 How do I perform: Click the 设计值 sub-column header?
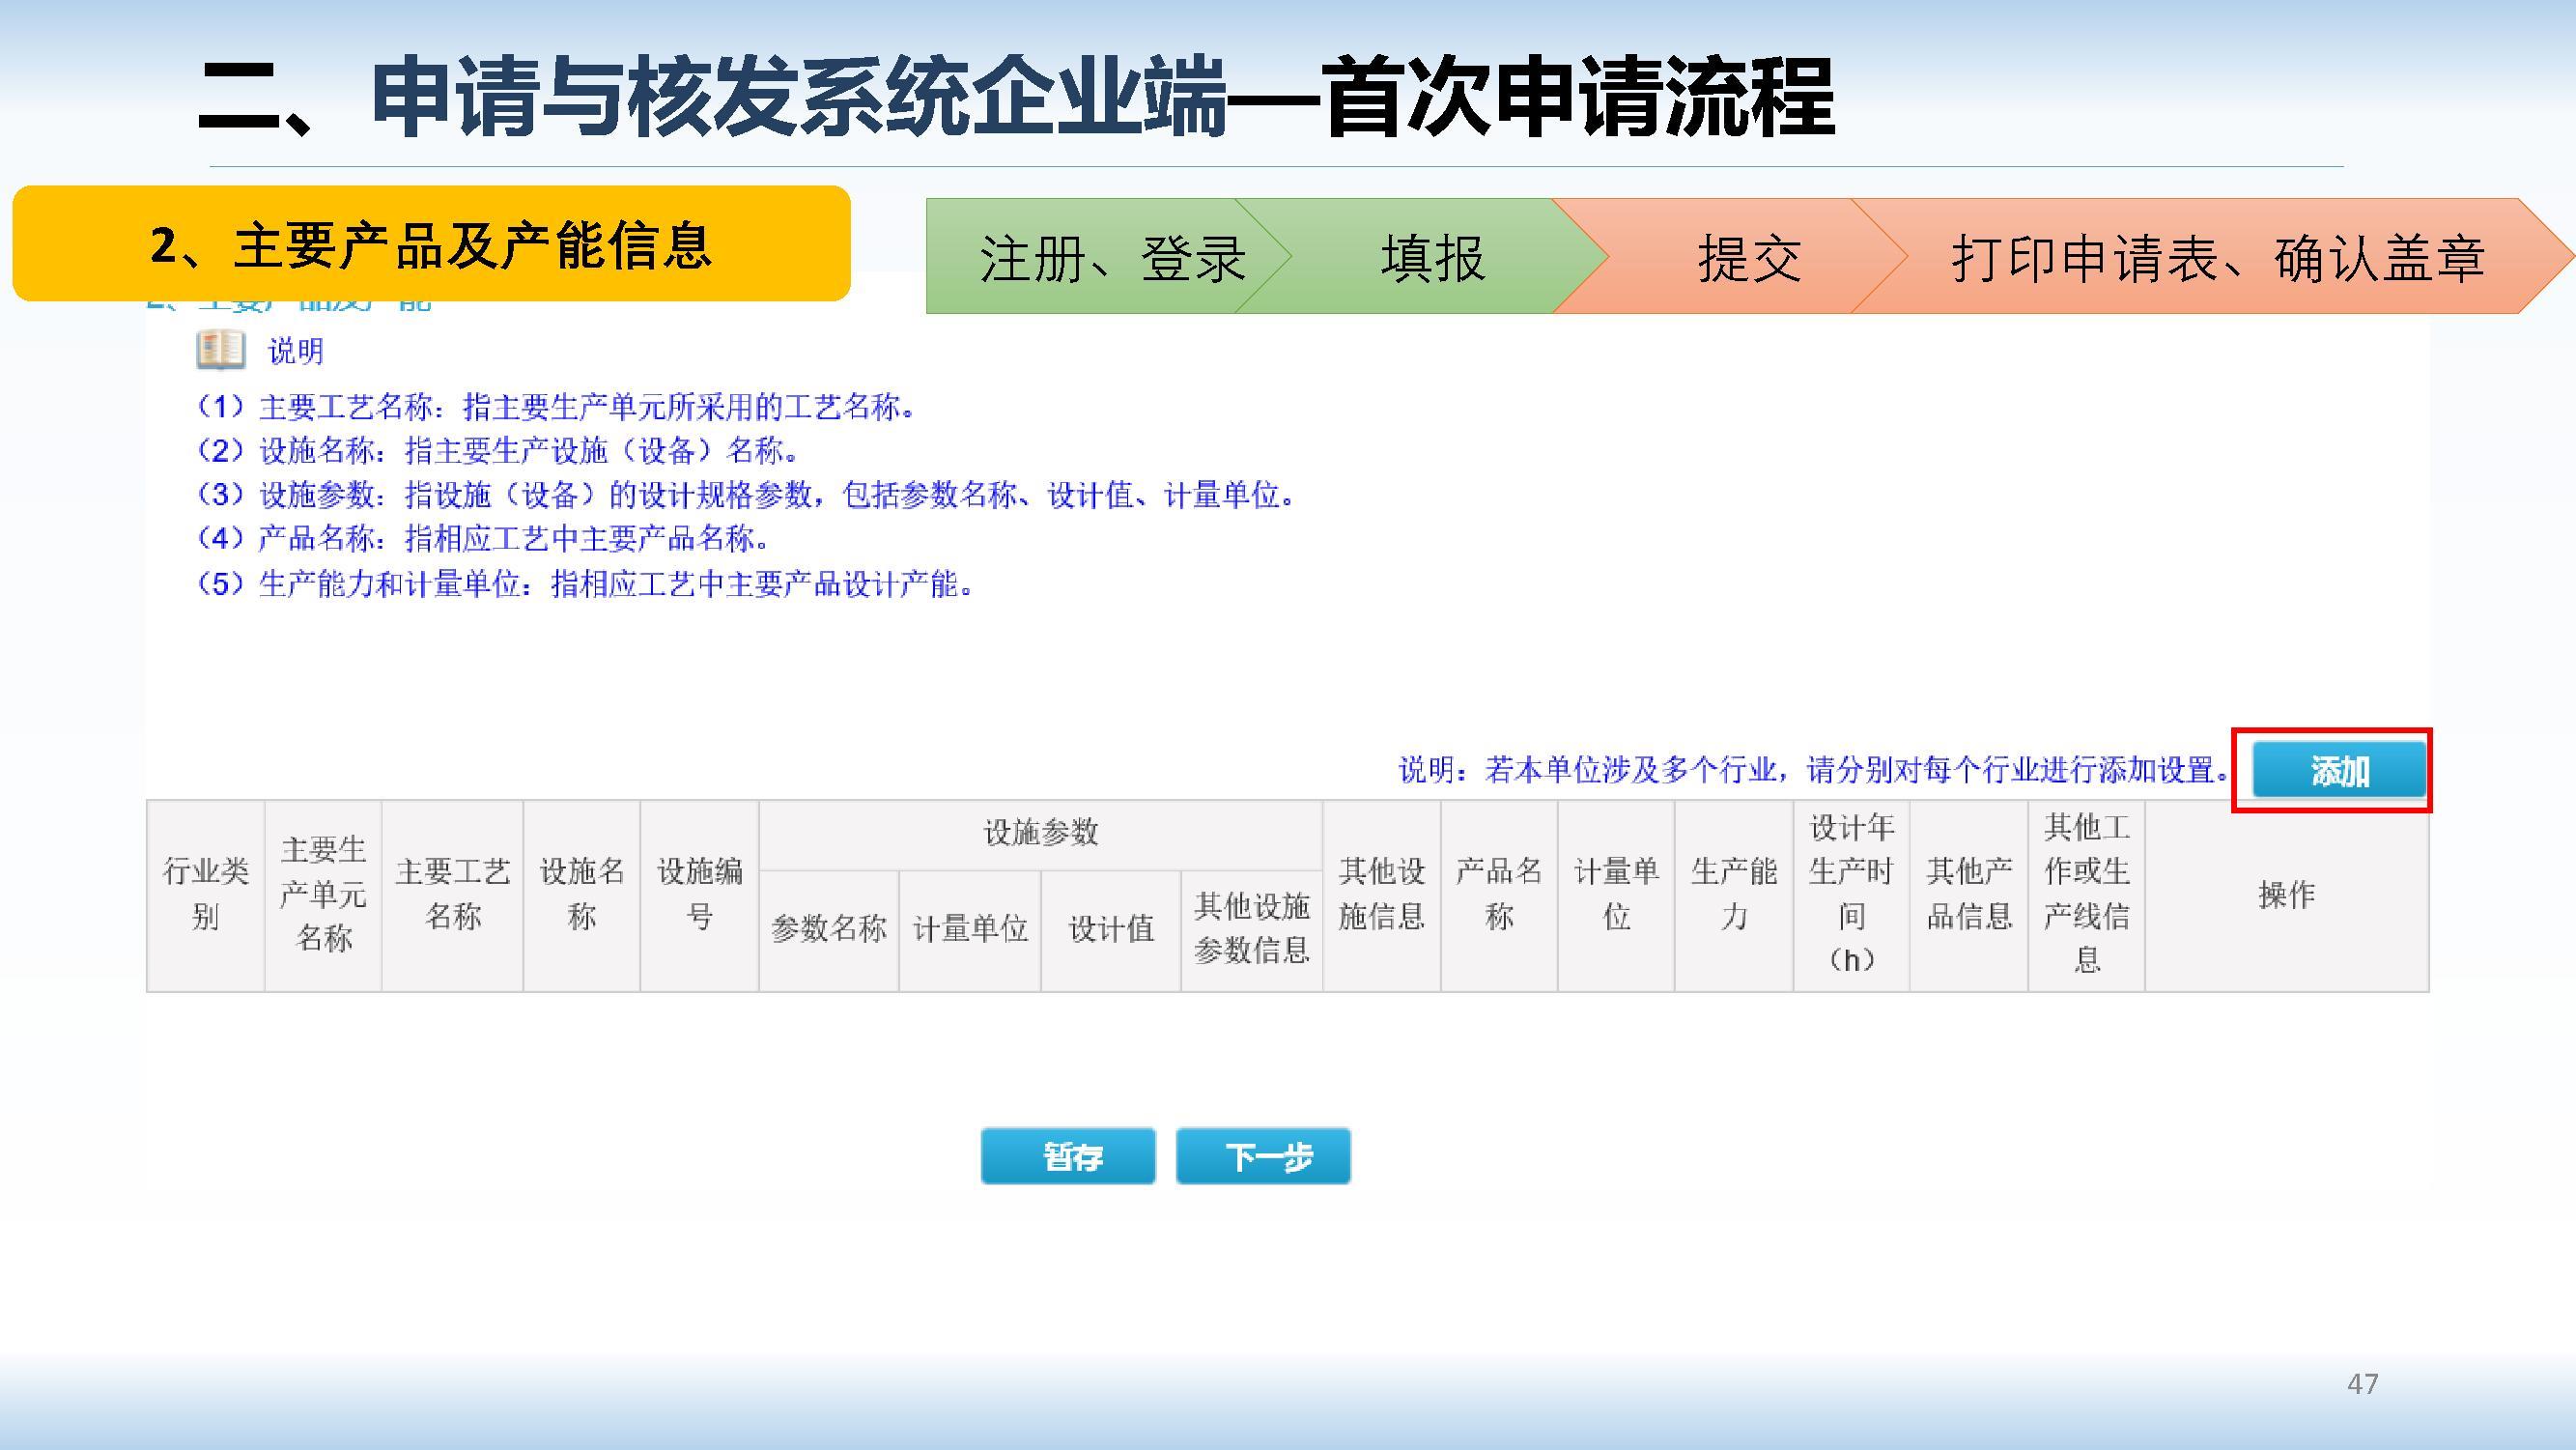[x=1110, y=929]
